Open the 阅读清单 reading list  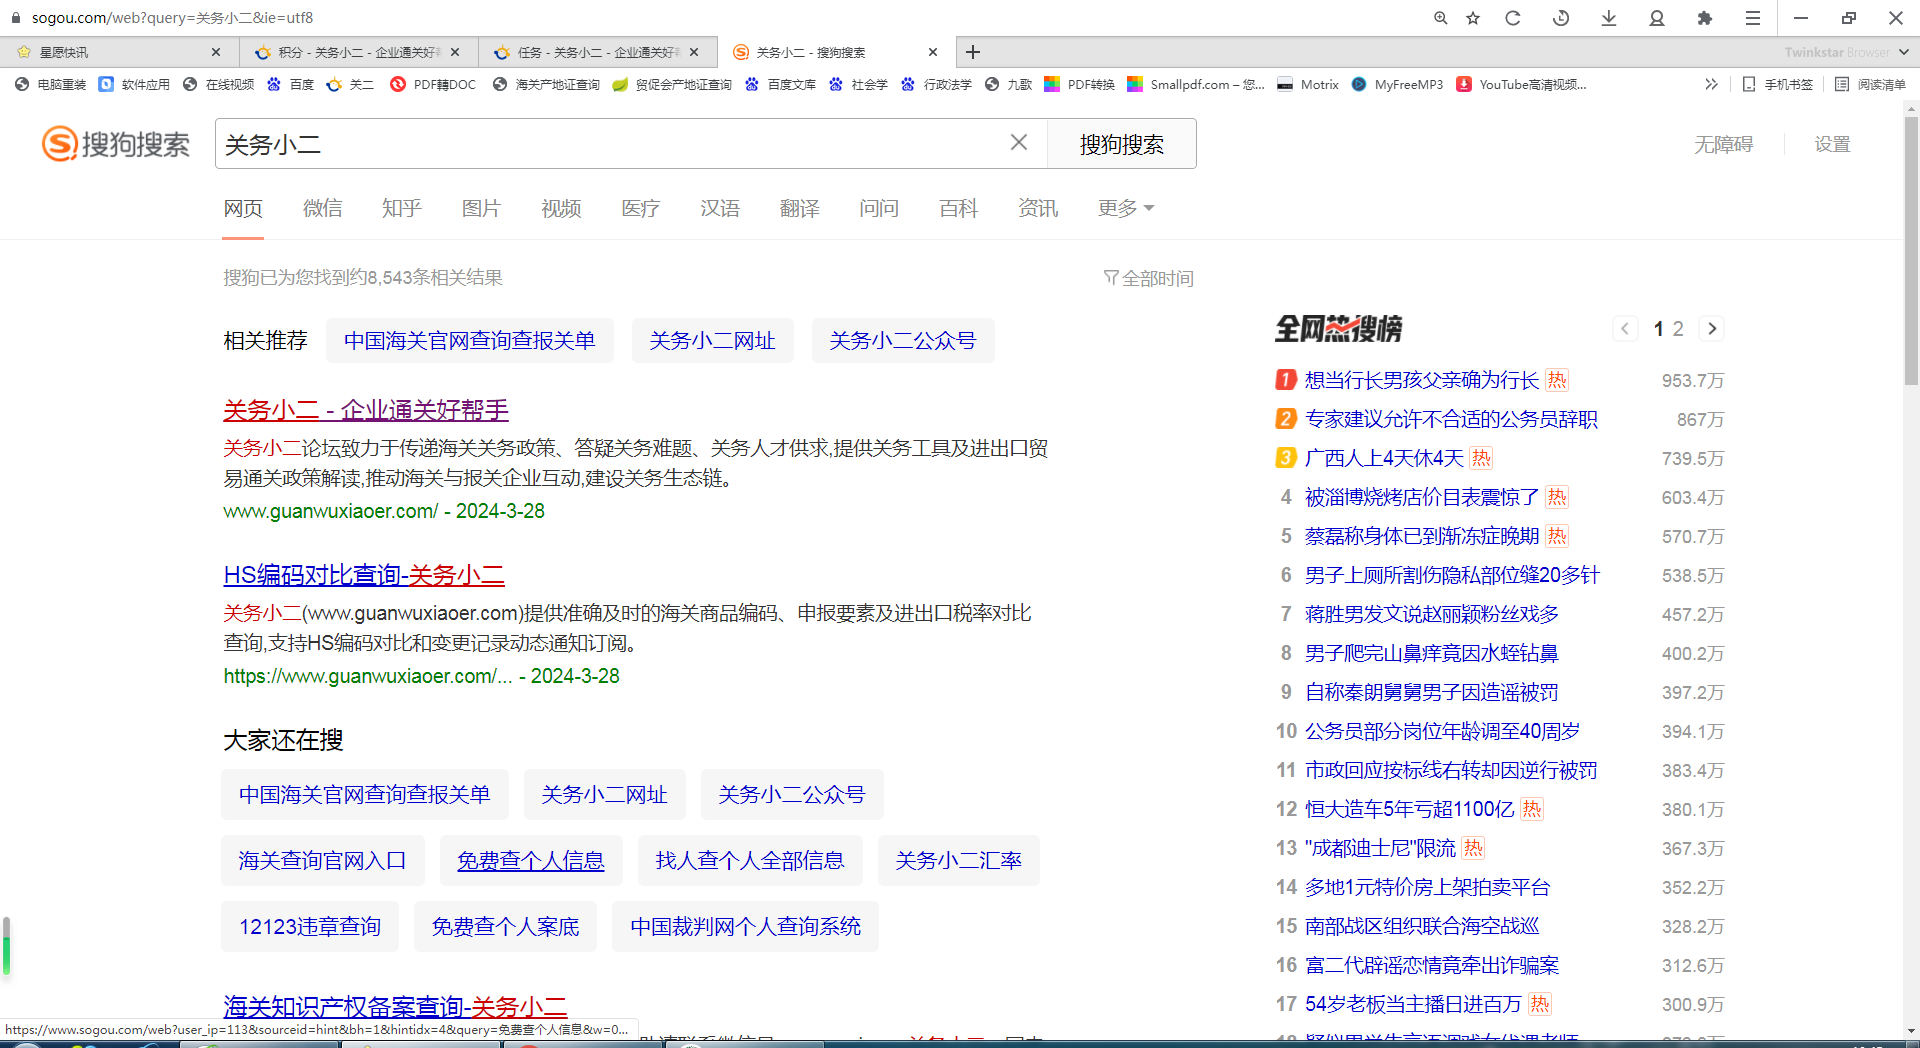1871,84
